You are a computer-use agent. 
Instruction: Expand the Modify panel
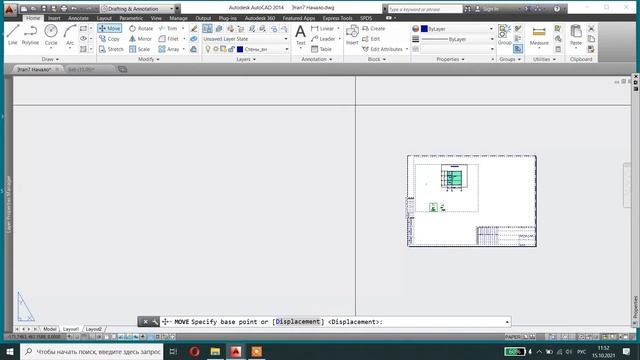pyautogui.click(x=149, y=59)
